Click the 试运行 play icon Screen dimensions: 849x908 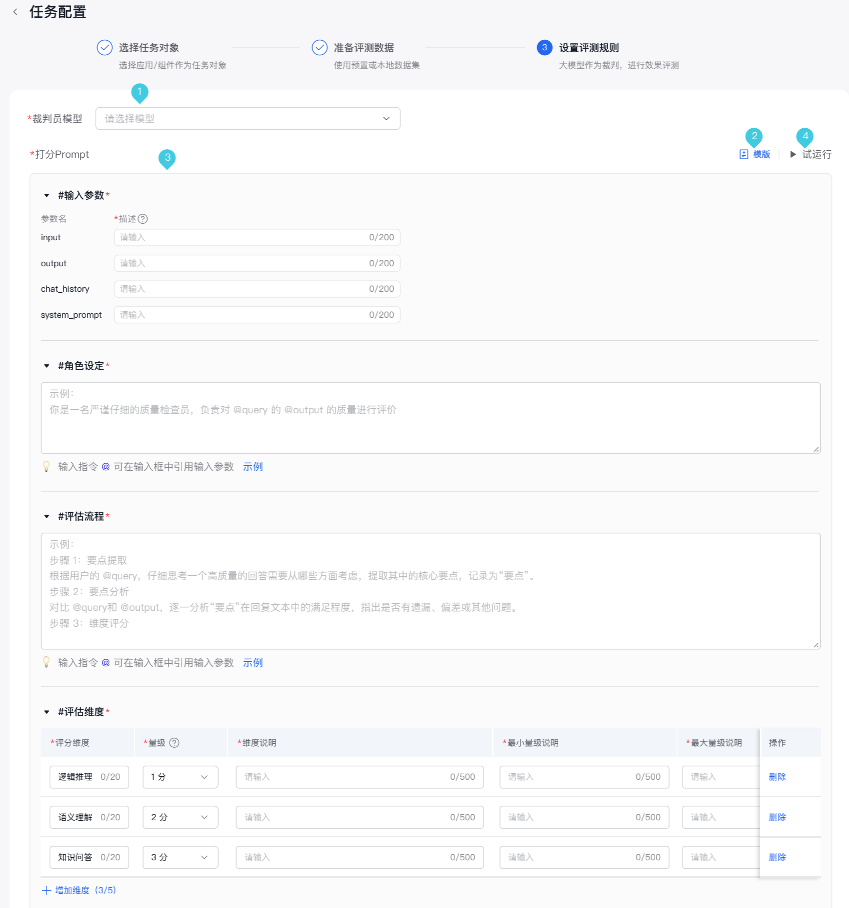(793, 154)
